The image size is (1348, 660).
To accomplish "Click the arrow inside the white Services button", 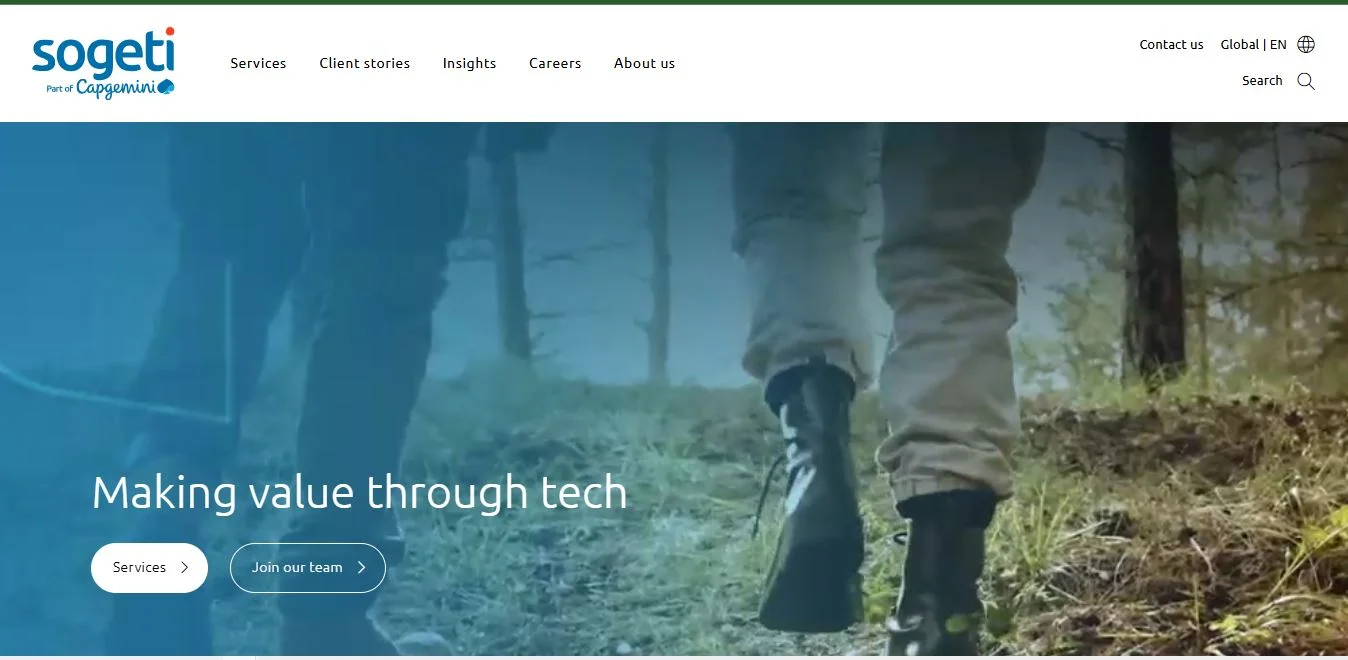I will (184, 568).
